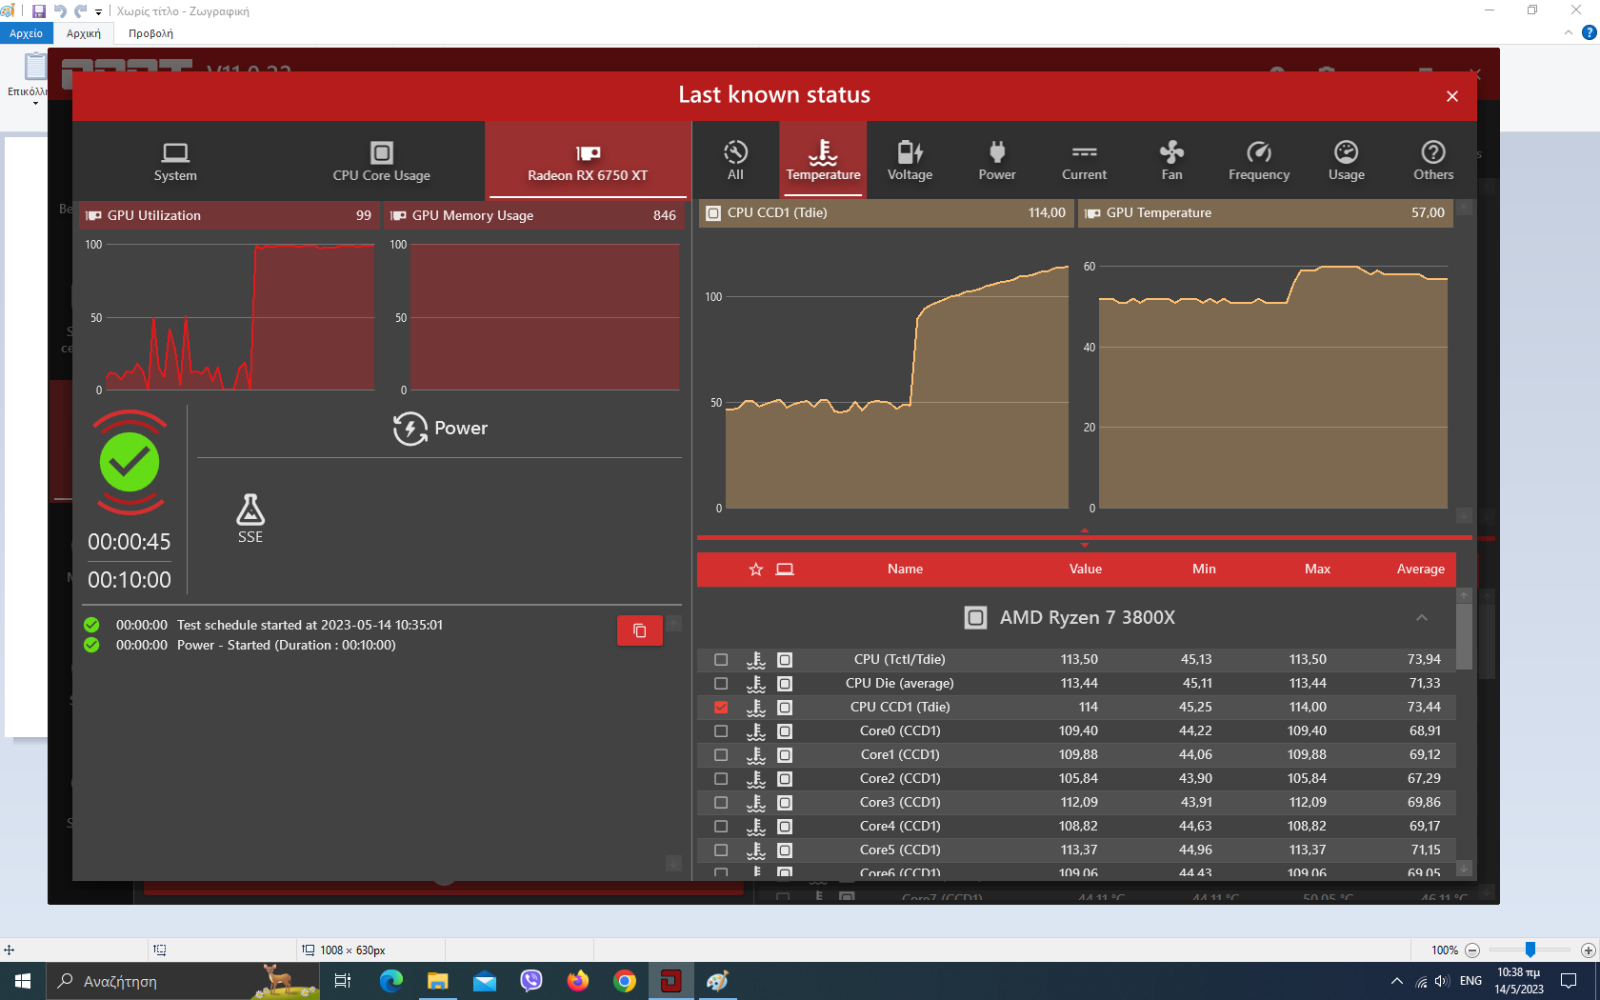The image size is (1600, 1000).
Task: Open Microsoft Edge from the taskbar
Action: coord(391,981)
